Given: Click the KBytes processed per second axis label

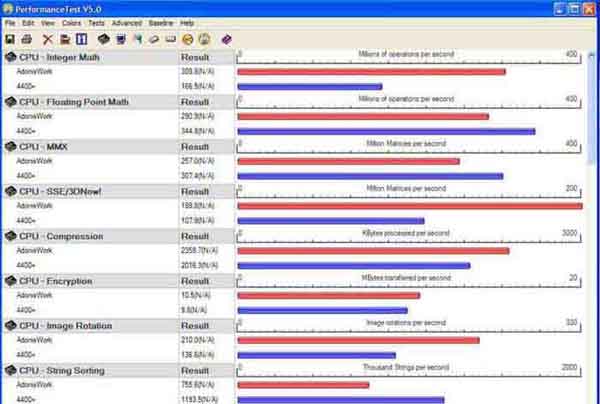Looking at the screenshot, I should [406, 233].
